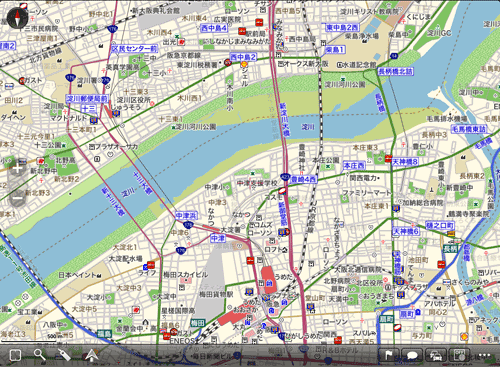The image size is (500, 367).
Task: Tap the 新大阪典礼会館 label
Action: pyautogui.click(x=156, y=10)
